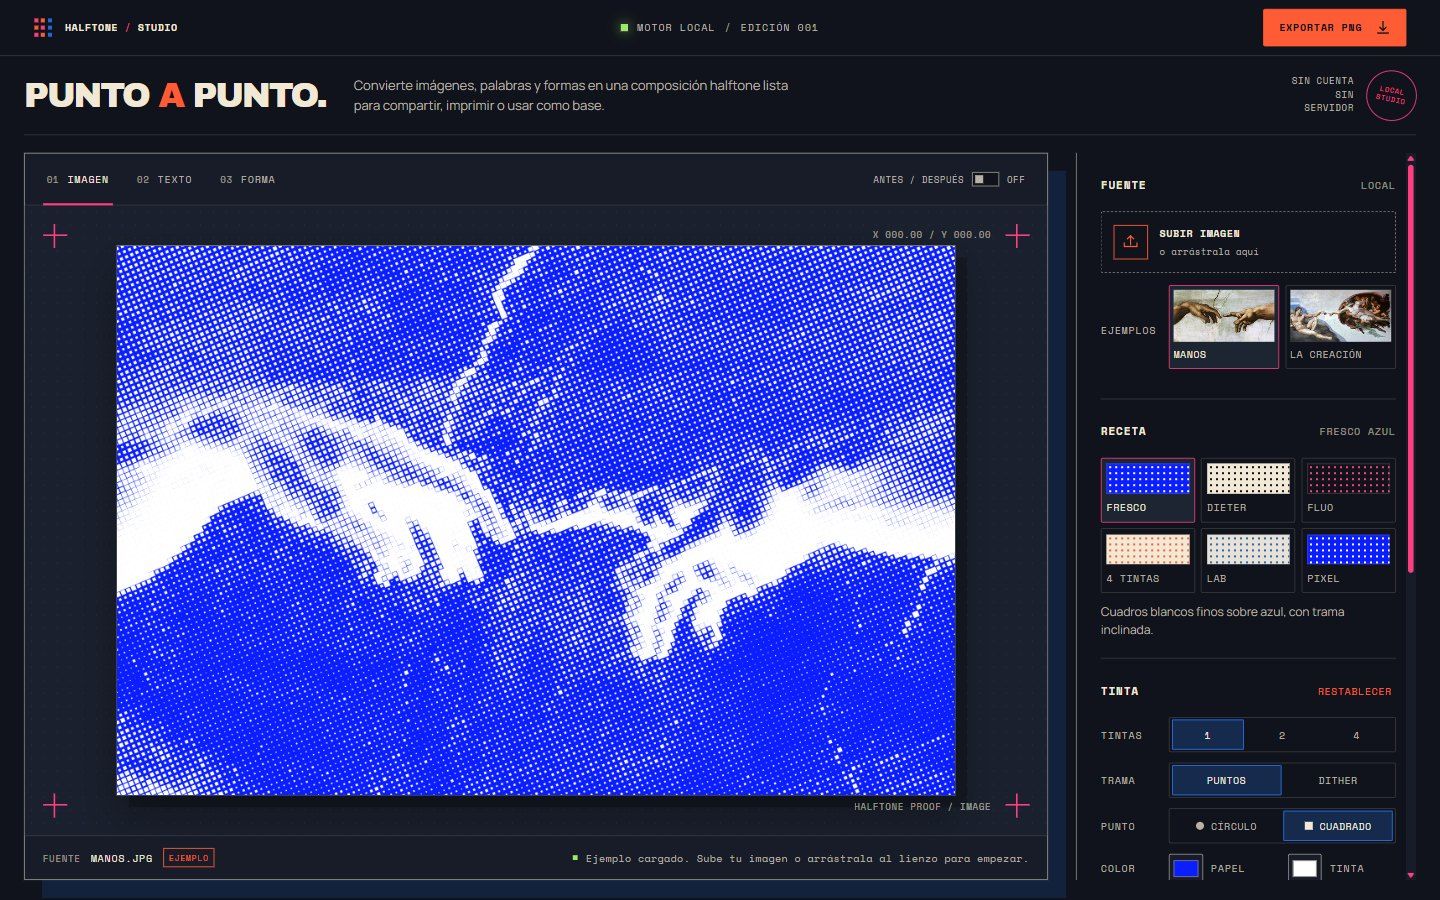Image resolution: width=1440 pixels, height=900 pixels.
Task: Select 1 tinta option
Action: pos(1207,735)
